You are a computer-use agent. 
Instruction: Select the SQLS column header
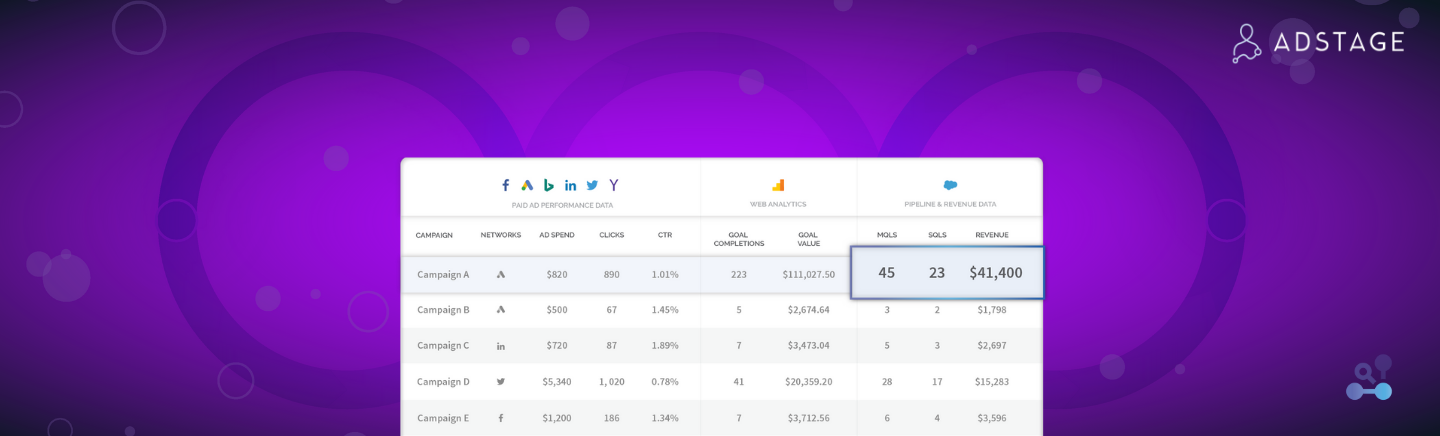[937, 235]
